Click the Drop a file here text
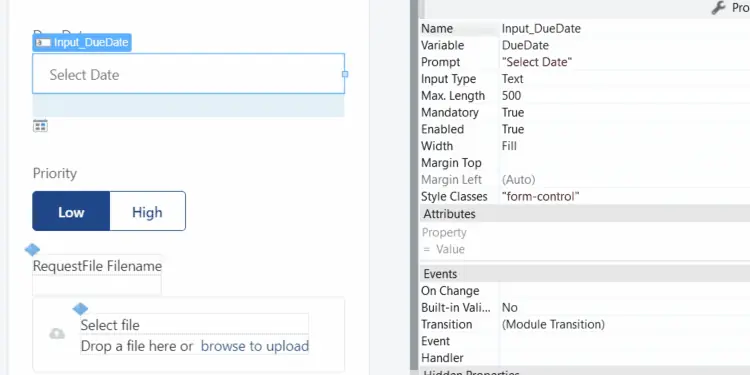Screen dimensions: 750x375 pyautogui.click(x=137, y=346)
